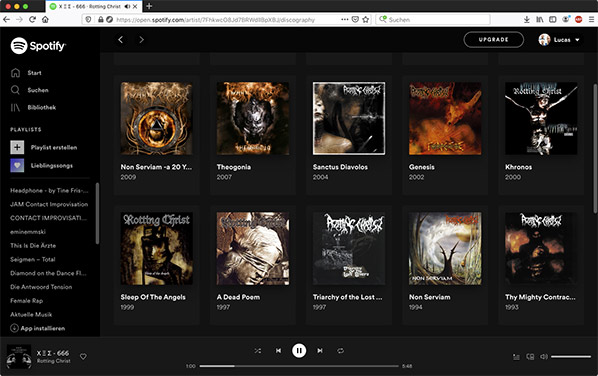Click the Spotify logo in the sidebar
The height and width of the screenshot is (376, 598).
[x=38, y=46]
